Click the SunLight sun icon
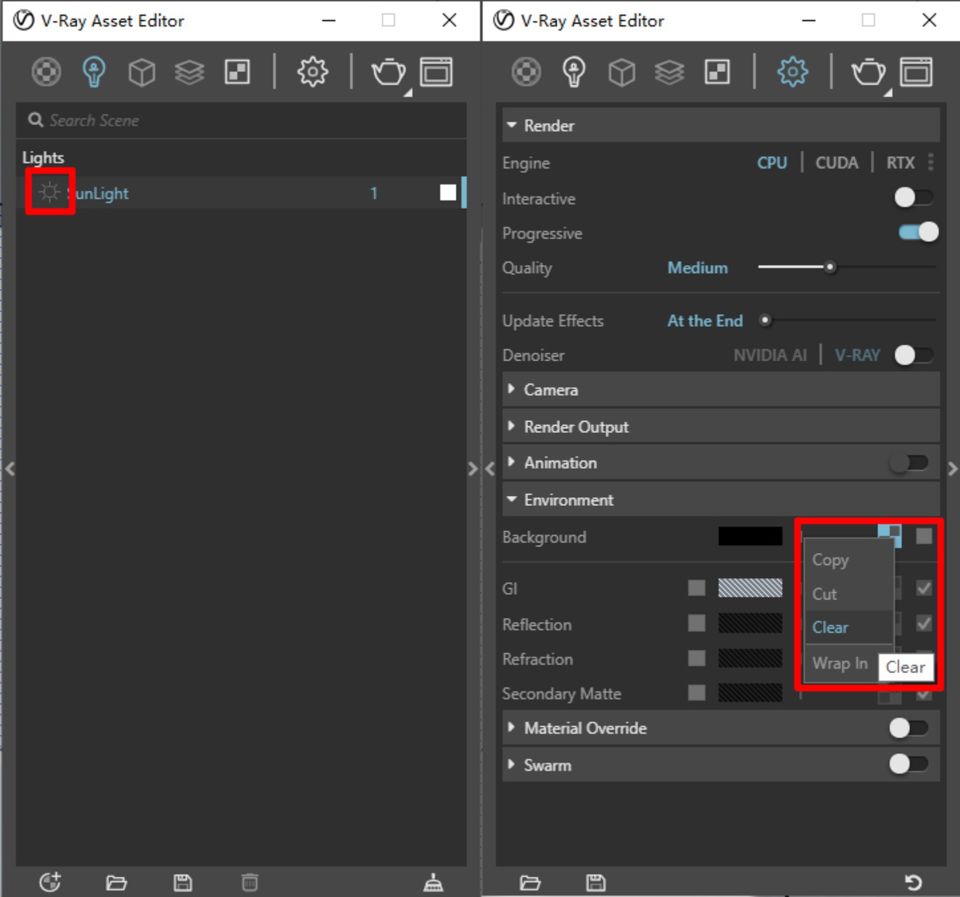 (49, 193)
